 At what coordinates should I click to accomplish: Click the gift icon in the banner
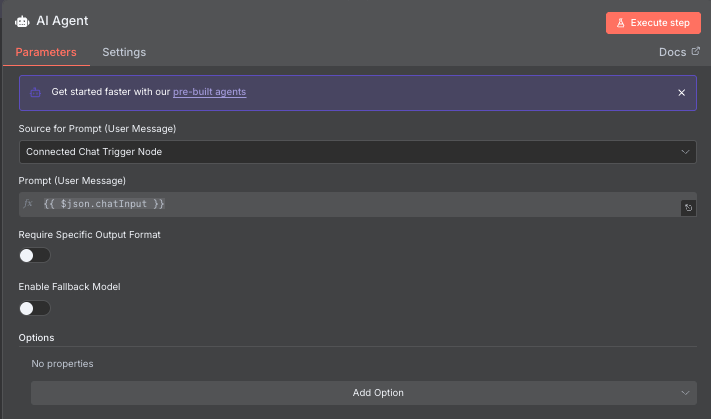[x=35, y=92]
